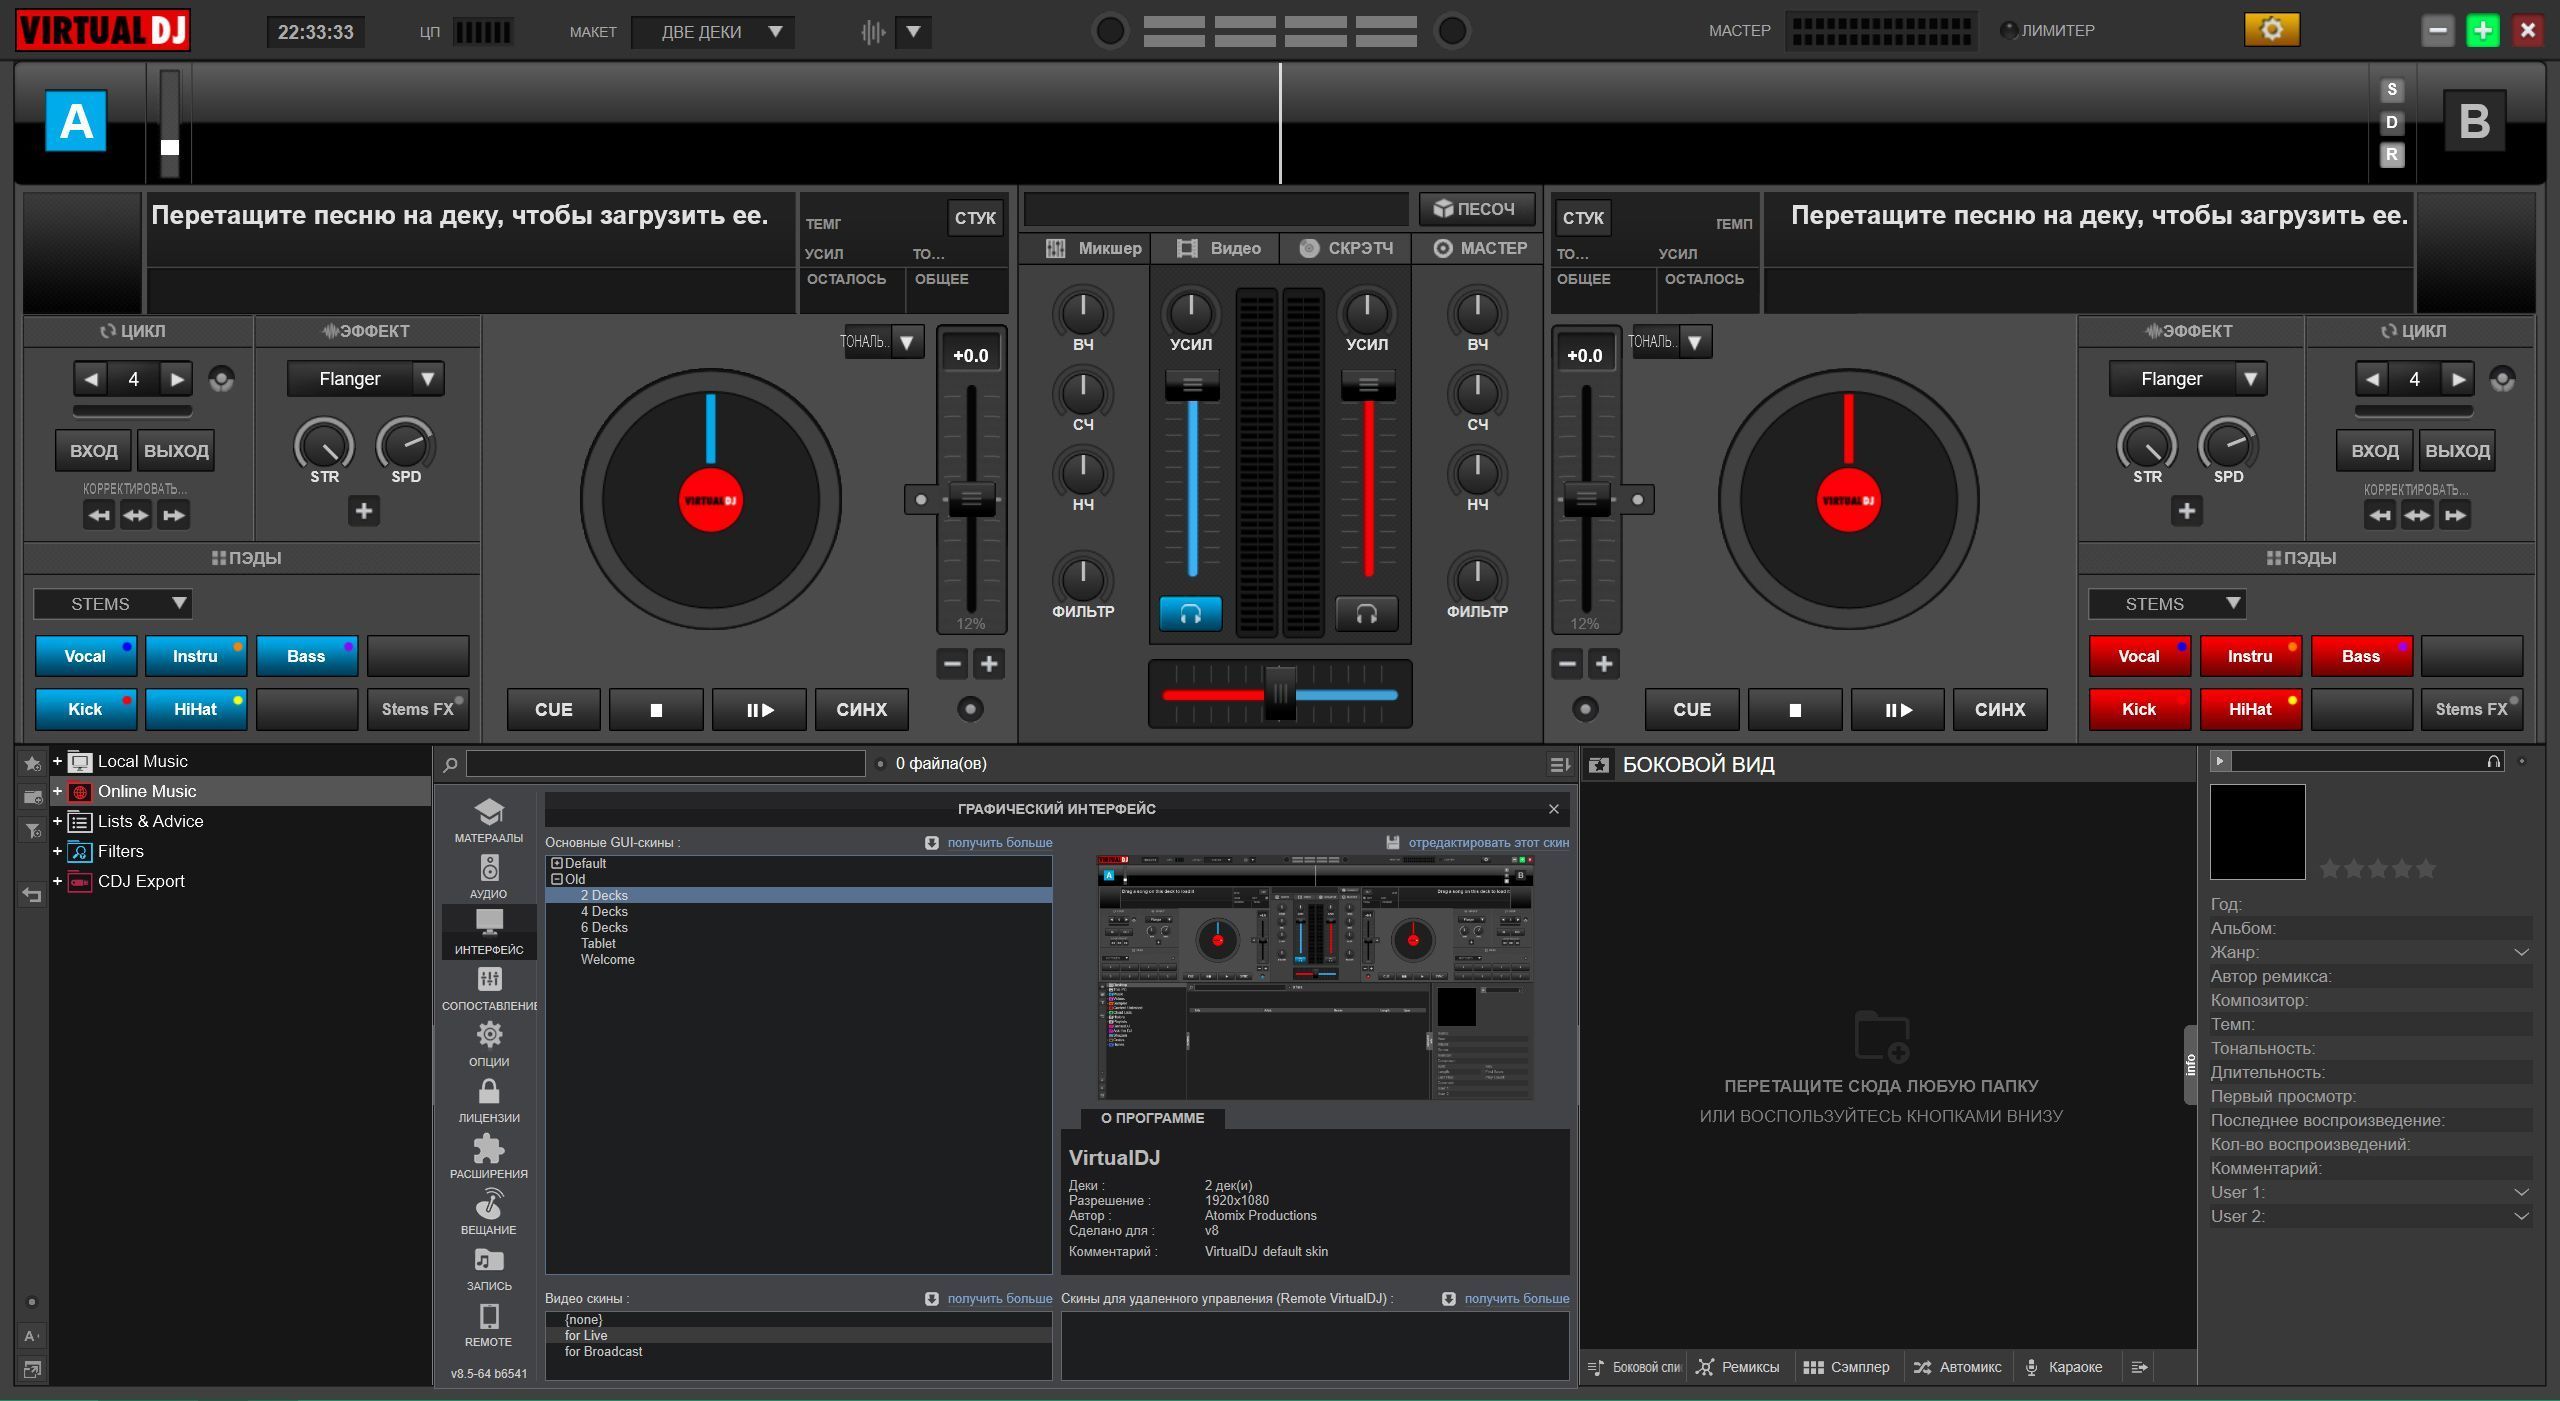This screenshot has width=2560, height=1401.
Task: Click the ПЕСОЧ sandbox button
Action: tap(1476, 209)
